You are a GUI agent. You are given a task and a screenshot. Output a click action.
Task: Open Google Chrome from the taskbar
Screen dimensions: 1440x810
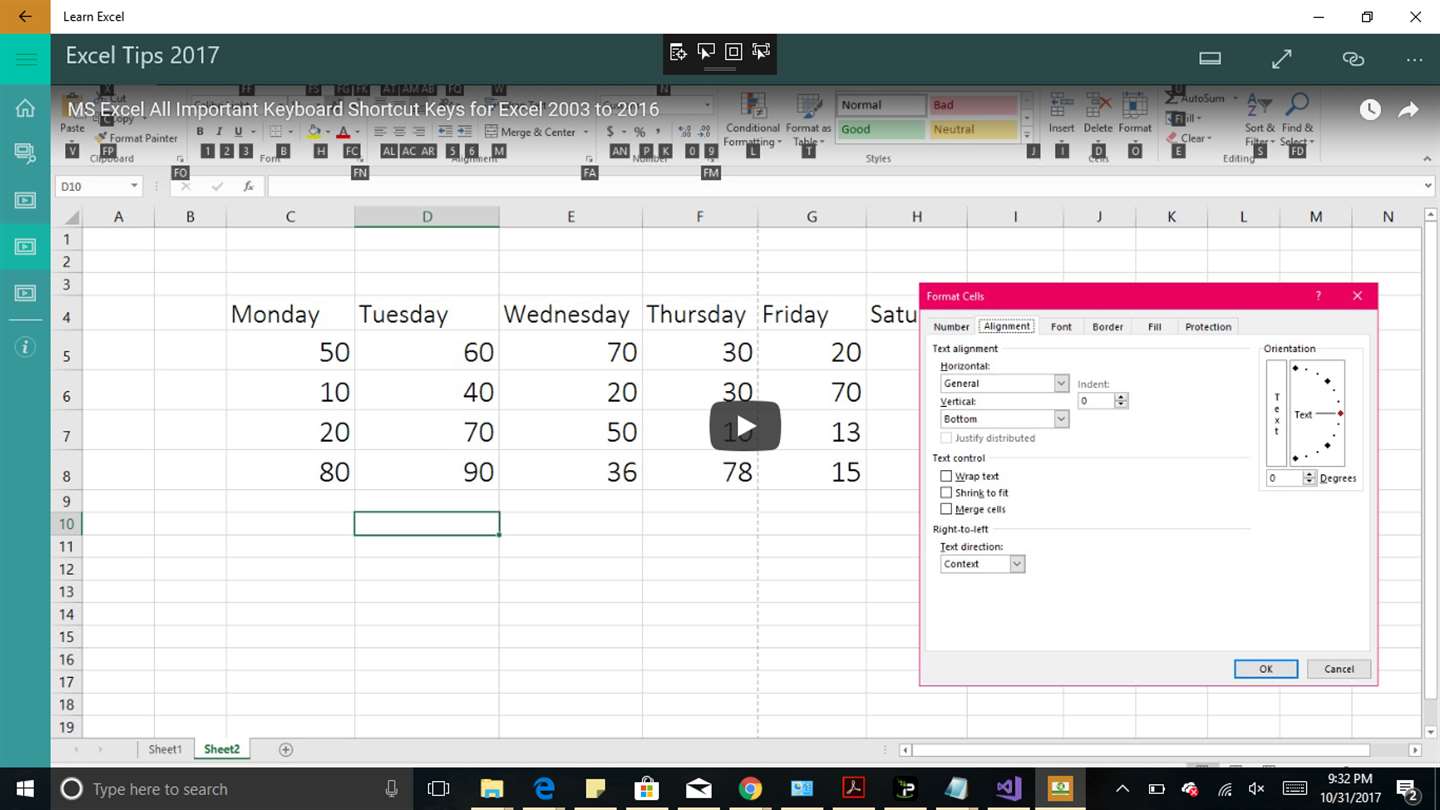pos(750,789)
